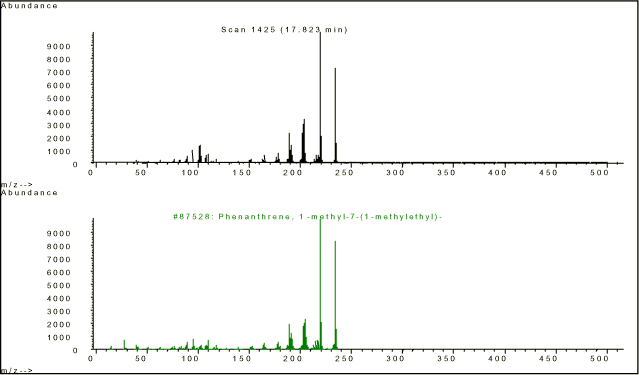639x375 pixels.
Task: Click the black molecular ion peak reaching 7000 abundance
Action: 335,115
